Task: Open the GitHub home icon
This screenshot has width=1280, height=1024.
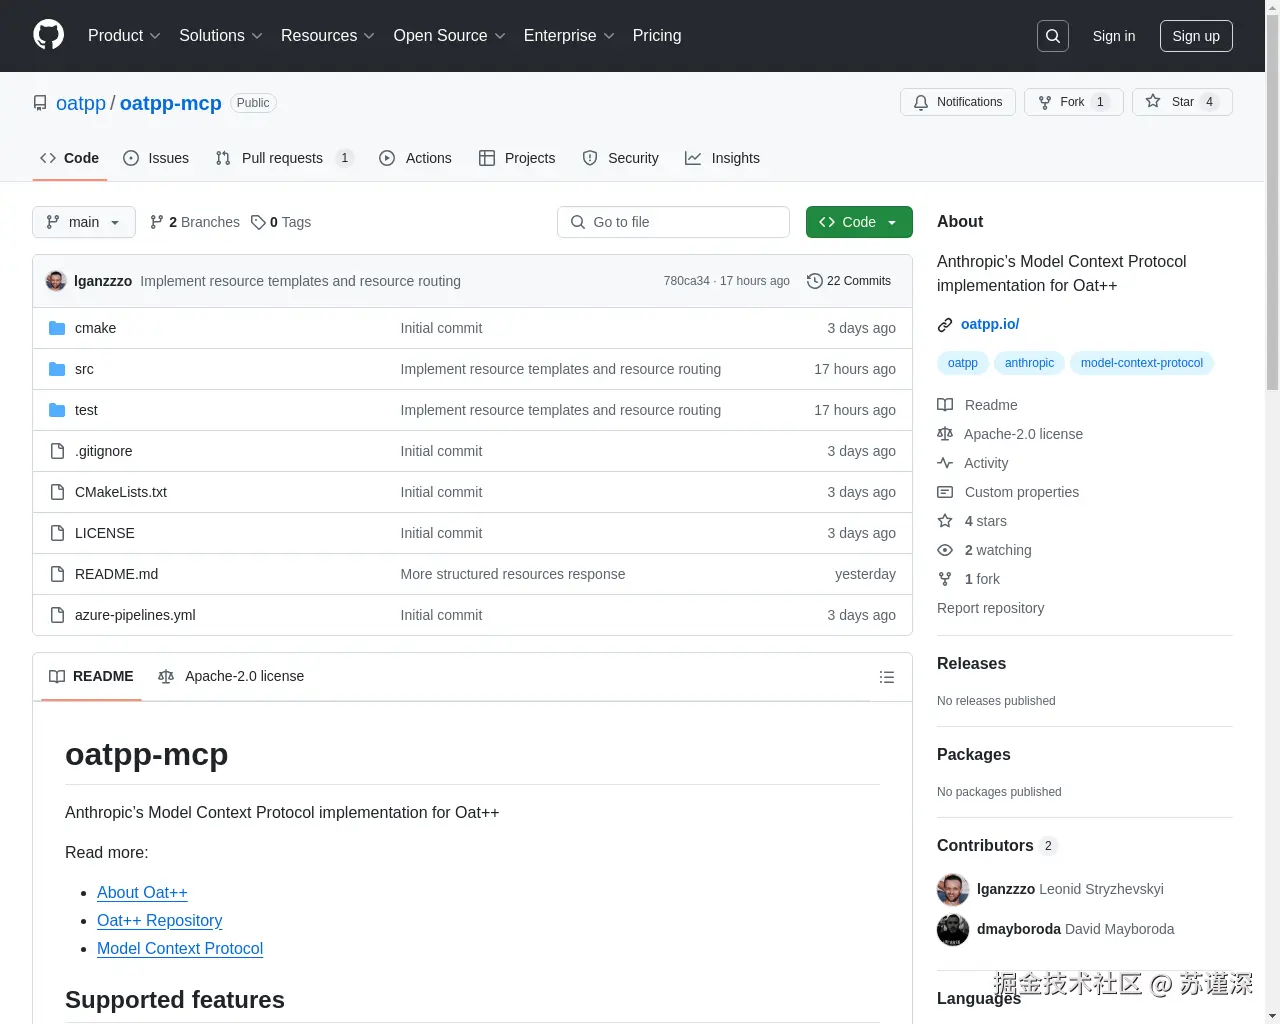Action: tap(48, 36)
